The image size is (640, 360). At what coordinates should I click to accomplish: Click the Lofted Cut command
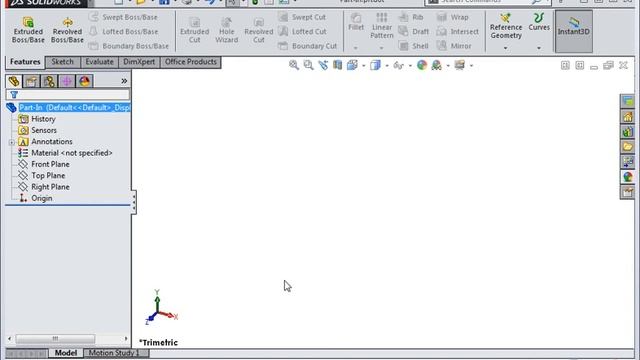coord(302,31)
